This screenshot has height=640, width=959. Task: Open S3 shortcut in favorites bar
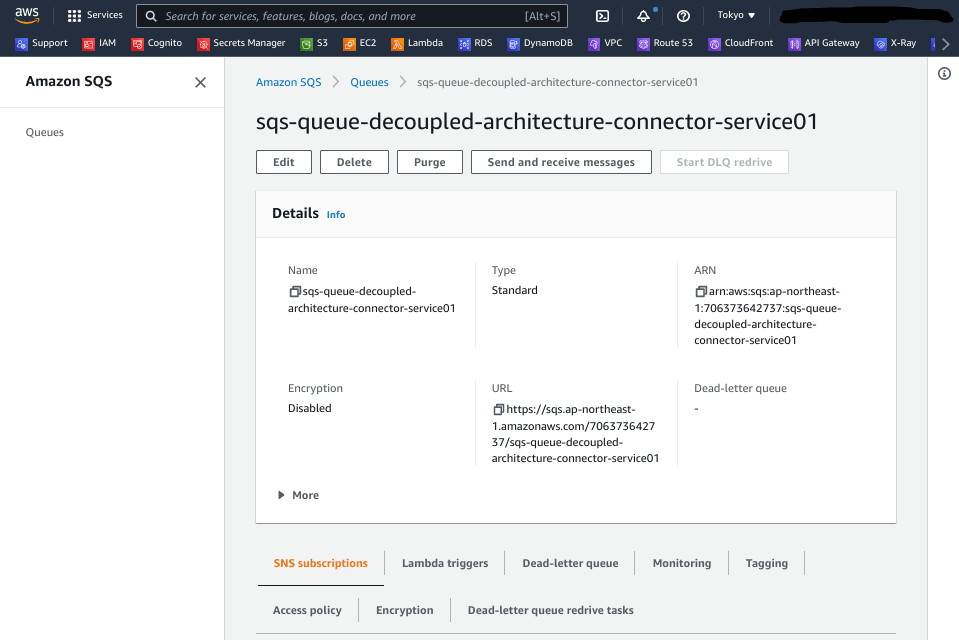point(314,43)
